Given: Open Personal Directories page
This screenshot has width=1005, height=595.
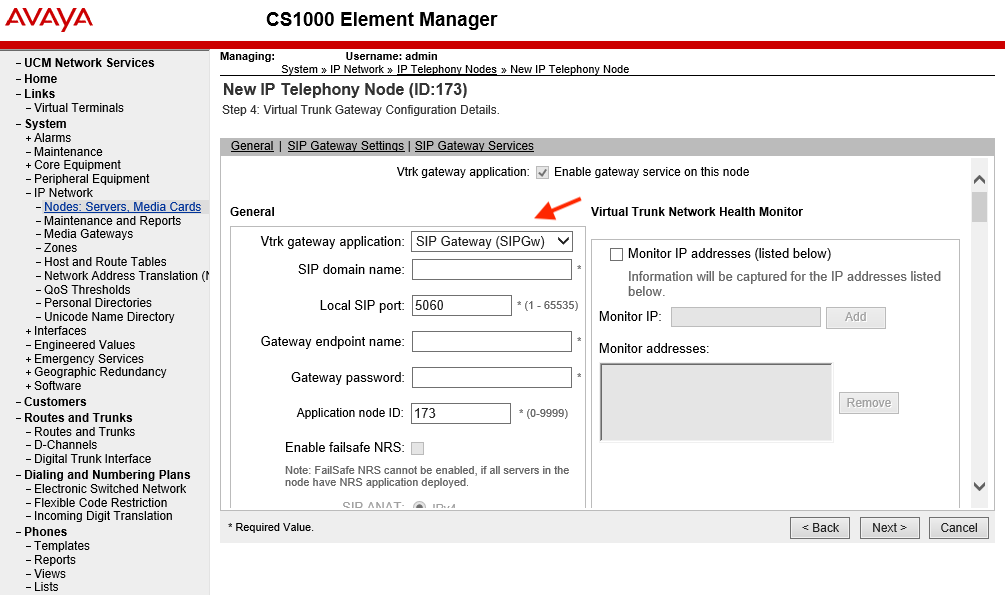Looking at the screenshot, I should [x=98, y=303].
